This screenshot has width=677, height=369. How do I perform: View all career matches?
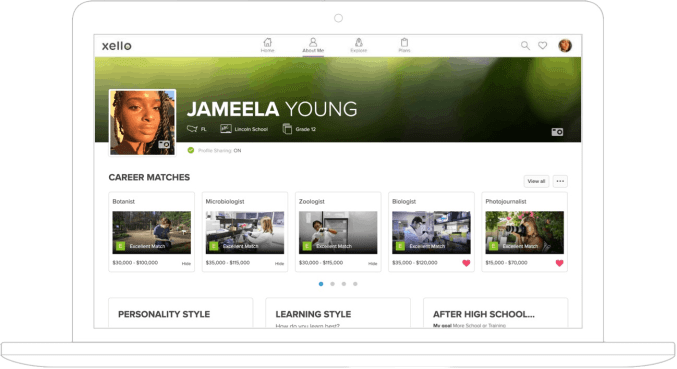pos(536,181)
